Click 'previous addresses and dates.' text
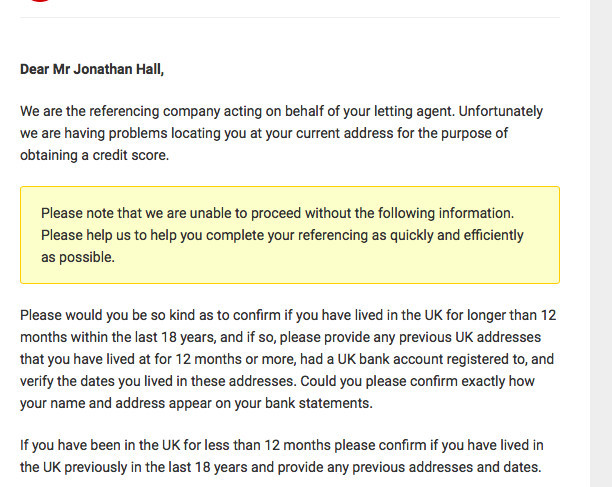The image size is (612, 487). [x=447, y=467]
